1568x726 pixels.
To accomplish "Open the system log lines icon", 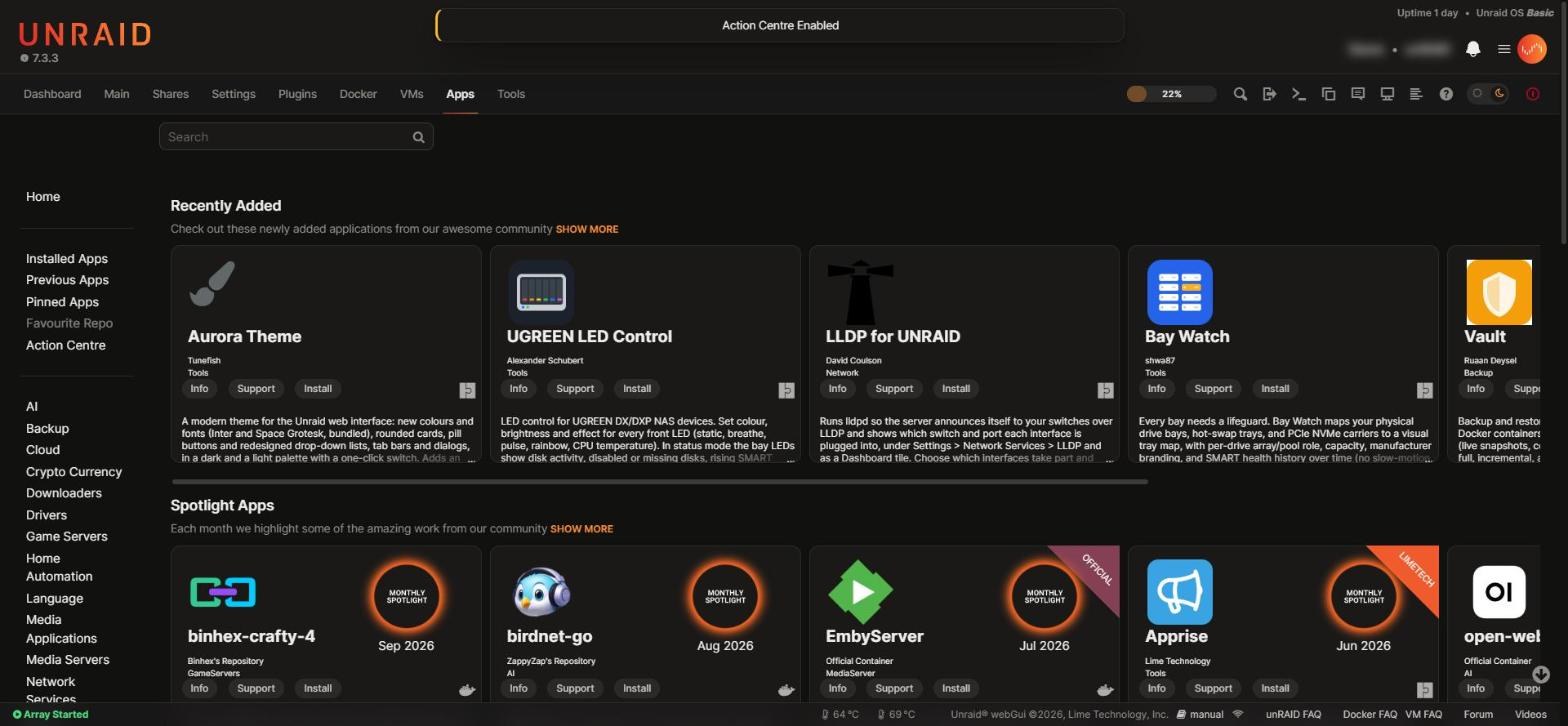I will (x=1416, y=94).
